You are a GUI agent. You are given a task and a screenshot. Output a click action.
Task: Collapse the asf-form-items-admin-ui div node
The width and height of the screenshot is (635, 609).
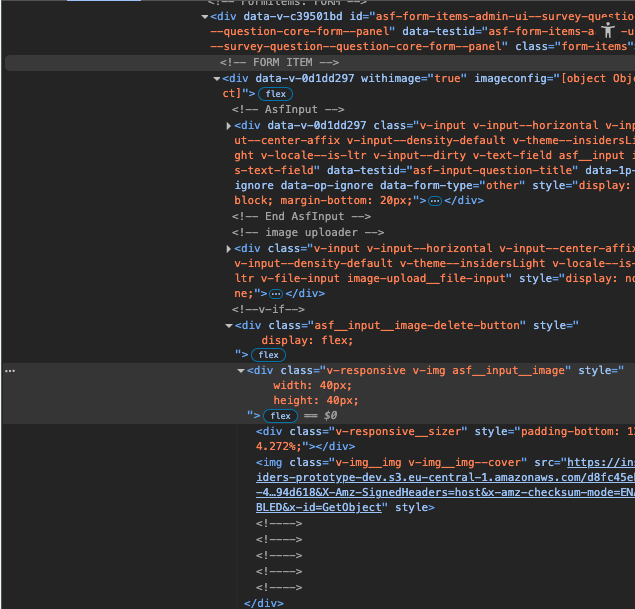(204, 17)
